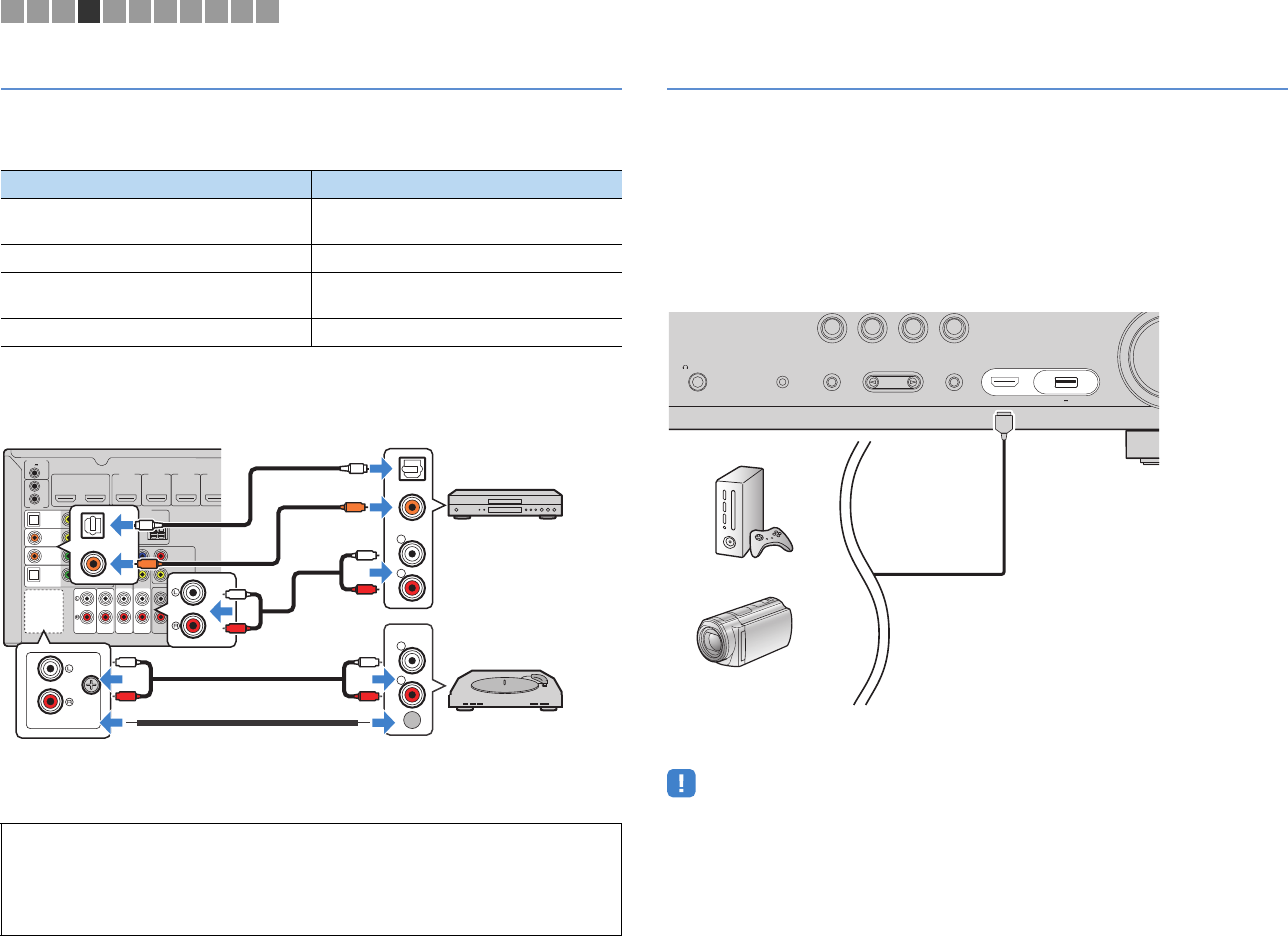Click the HDMI plug beneath the front panel
Image resolution: width=1288 pixels, height=936 pixels.
pyautogui.click(x=1003, y=424)
